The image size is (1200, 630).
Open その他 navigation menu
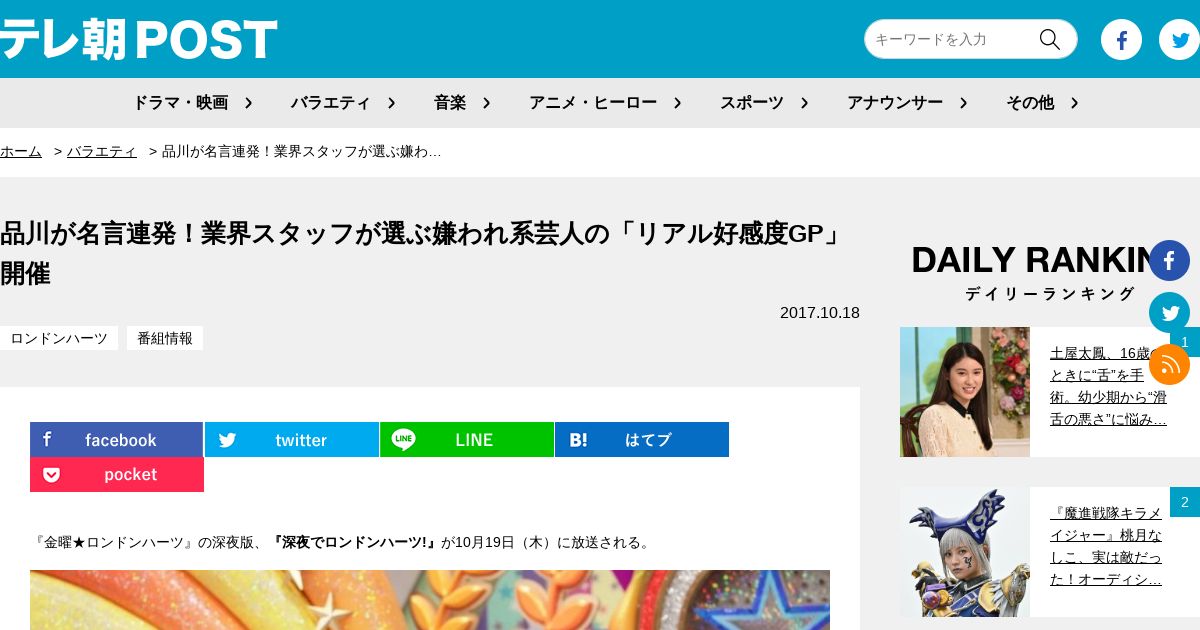pos(1030,102)
